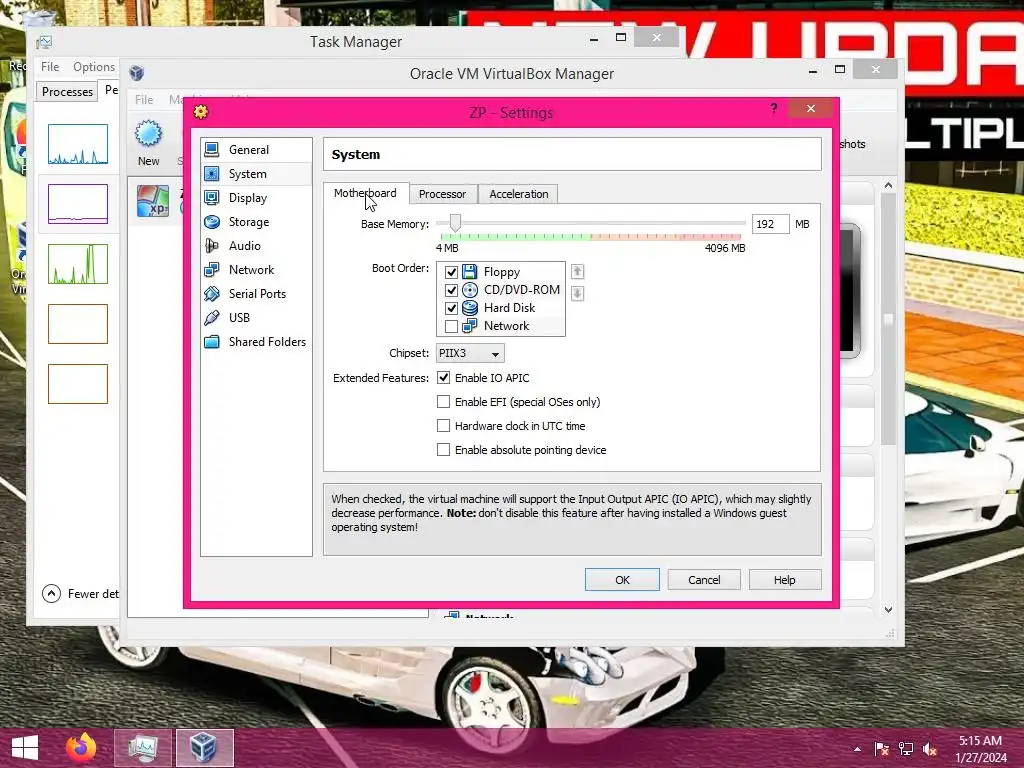
Task: Switch to the Motherboard tab
Action: tap(365, 193)
